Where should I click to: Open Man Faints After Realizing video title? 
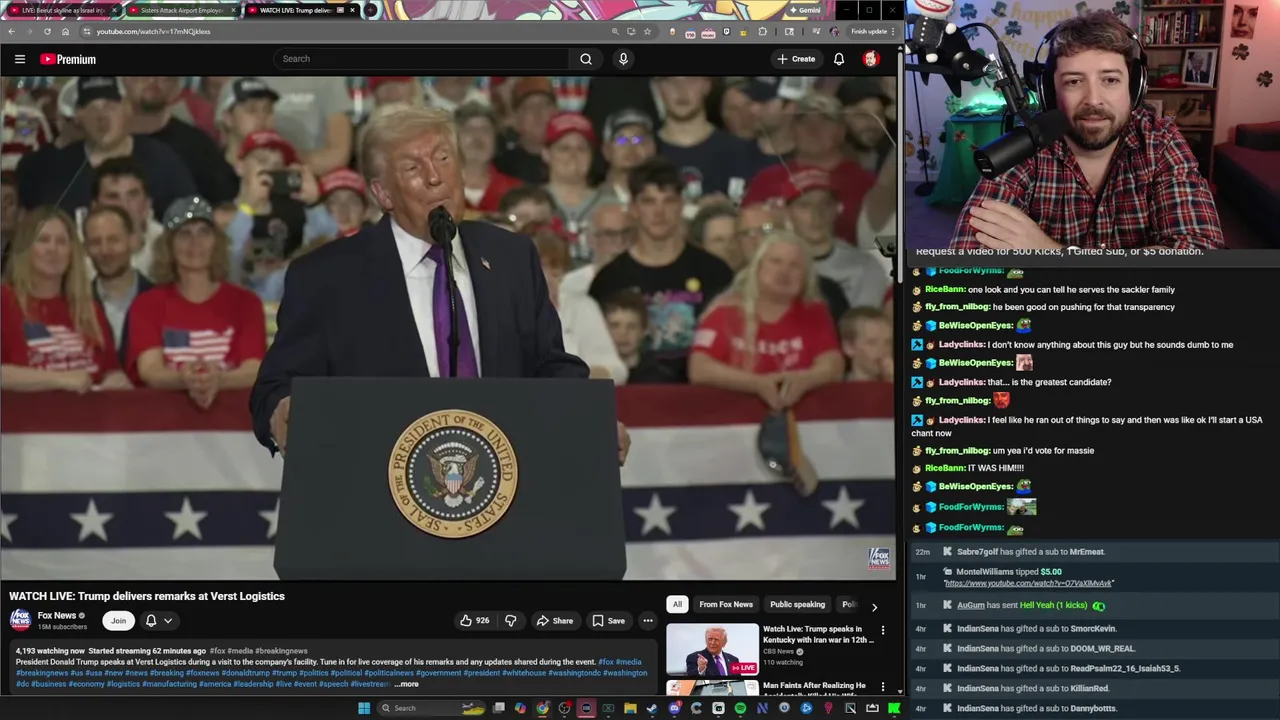click(x=815, y=690)
